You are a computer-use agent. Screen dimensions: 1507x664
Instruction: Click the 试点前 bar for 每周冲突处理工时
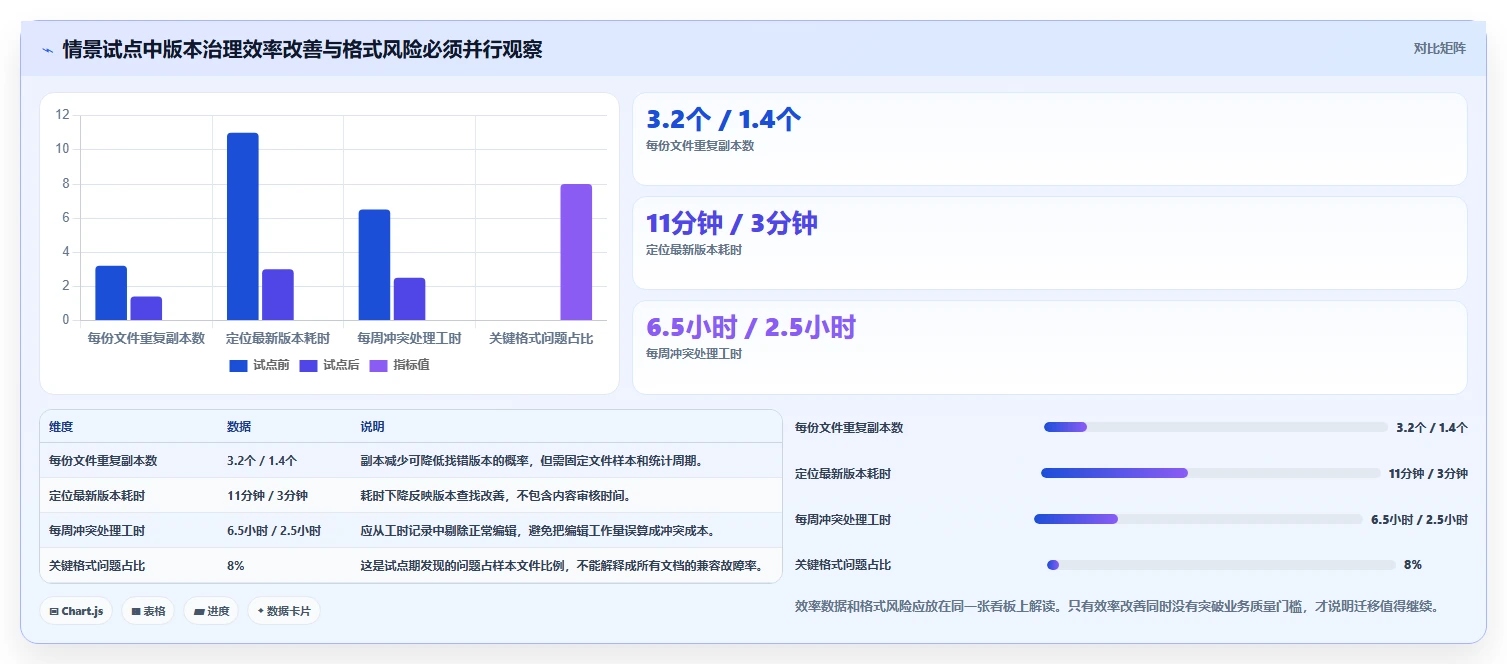click(x=374, y=265)
